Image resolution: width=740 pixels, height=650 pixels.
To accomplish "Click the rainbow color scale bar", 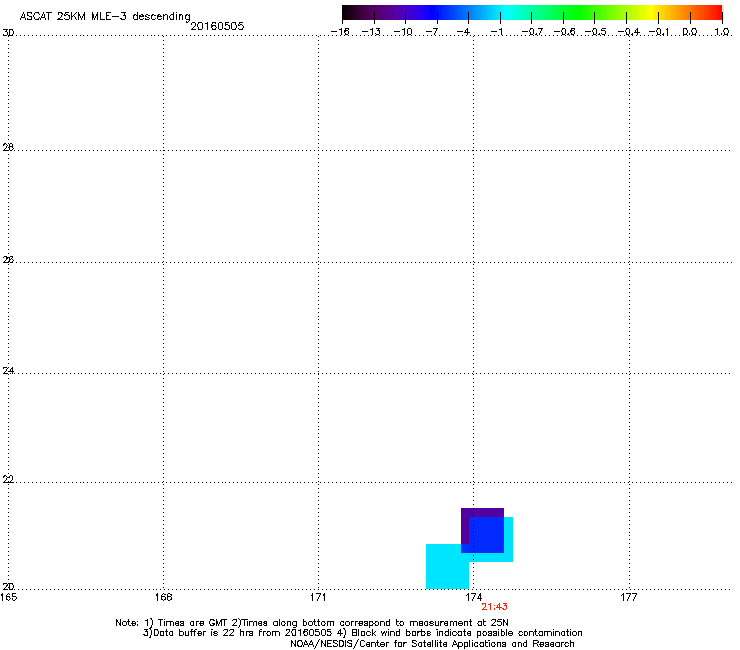I will click(532, 13).
